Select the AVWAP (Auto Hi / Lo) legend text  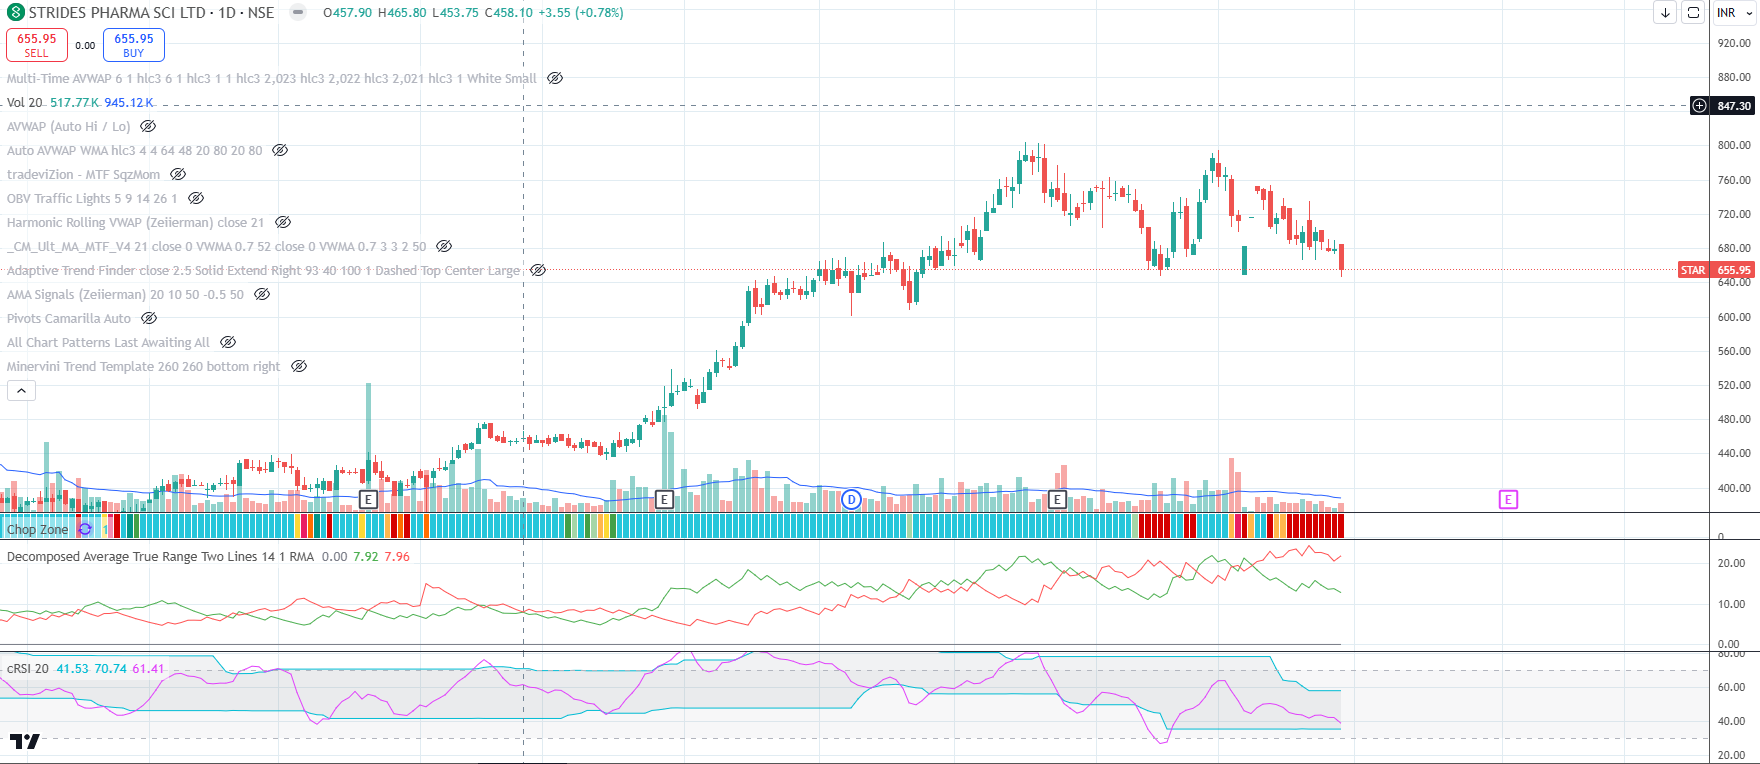pyautogui.click(x=68, y=126)
